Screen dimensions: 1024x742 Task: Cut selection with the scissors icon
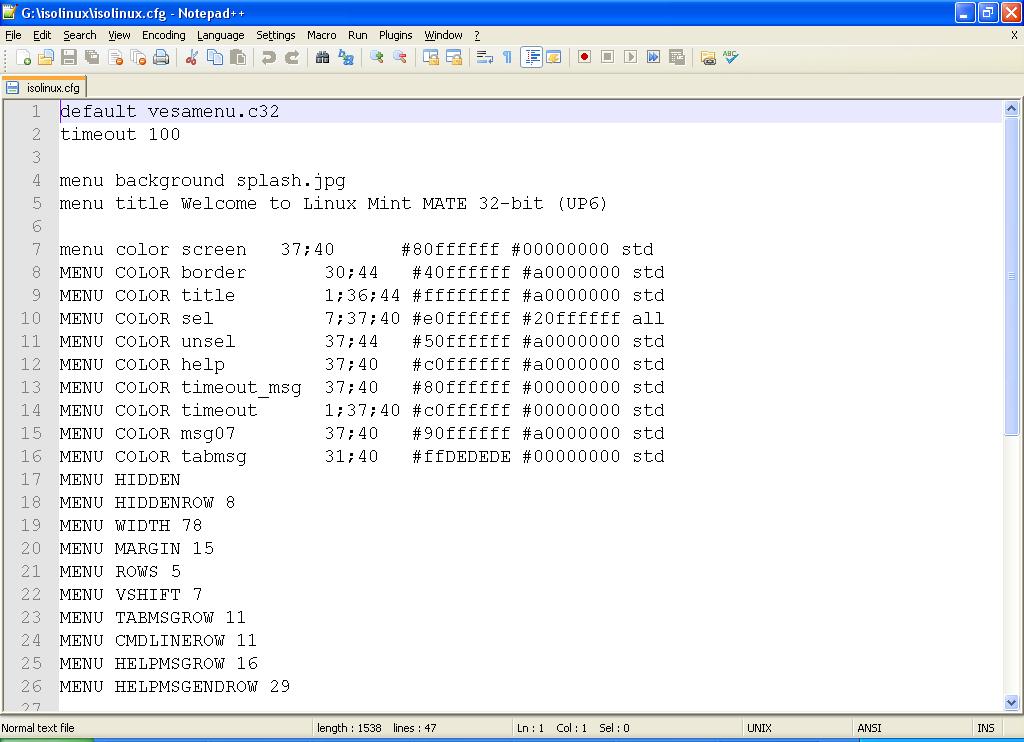[x=191, y=58]
